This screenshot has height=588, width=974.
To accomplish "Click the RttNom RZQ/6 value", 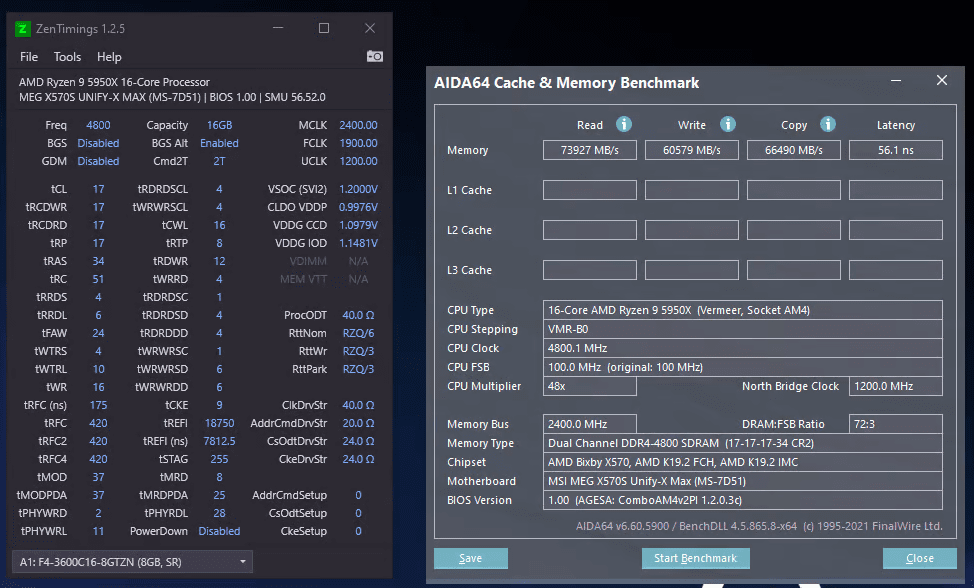I will click(358, 333).
